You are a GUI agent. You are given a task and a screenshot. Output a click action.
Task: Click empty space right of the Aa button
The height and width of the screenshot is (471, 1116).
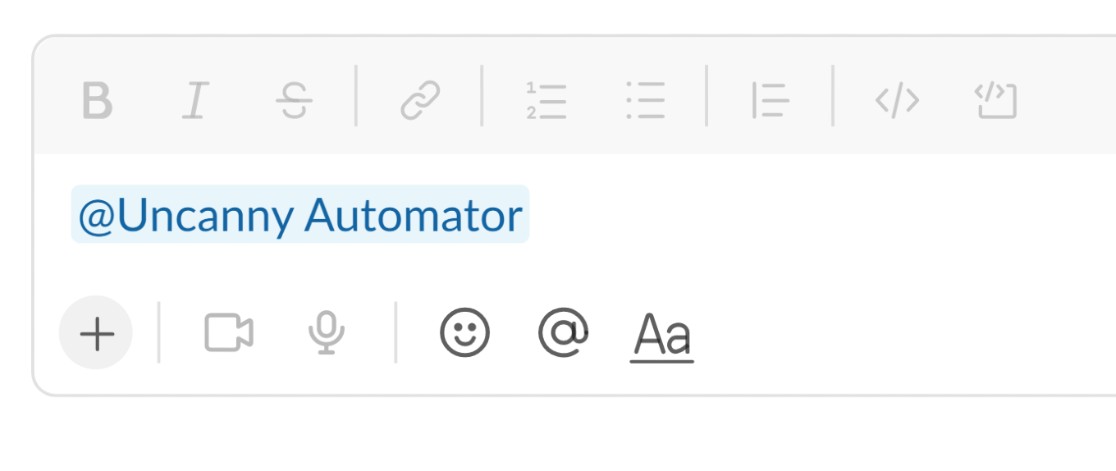904,332
